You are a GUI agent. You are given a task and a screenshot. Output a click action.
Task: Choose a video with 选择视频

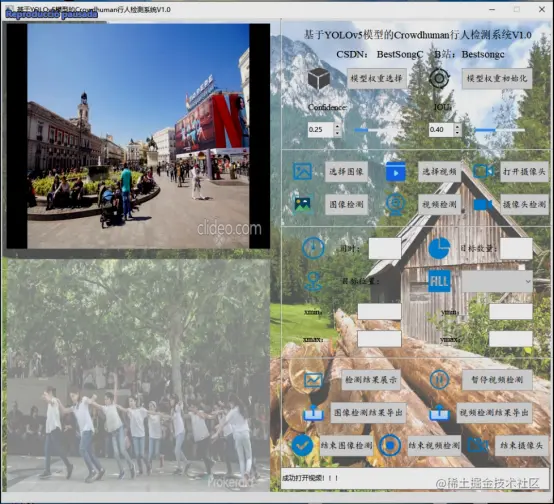click(x=439, y=172)
